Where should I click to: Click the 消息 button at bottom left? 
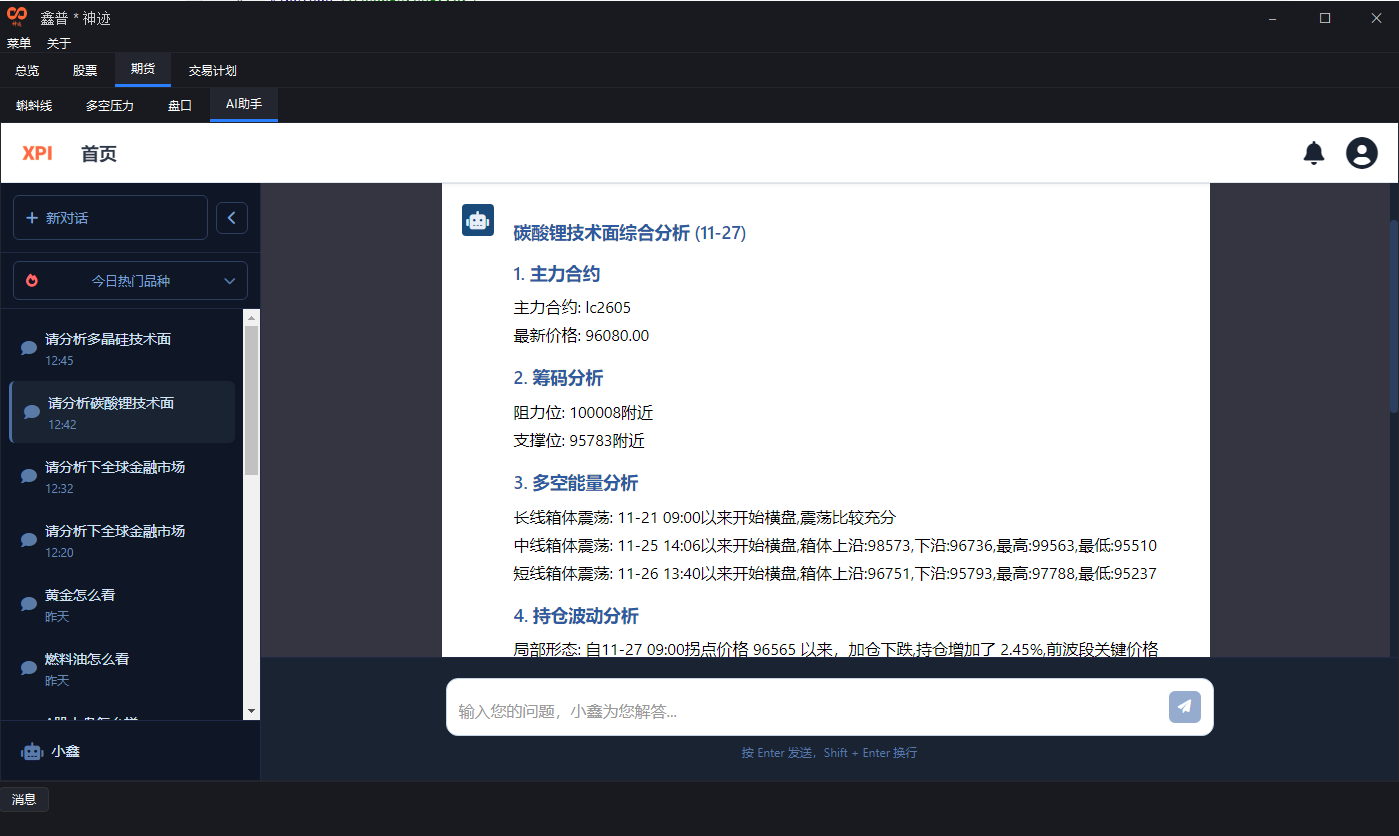point(24,799)
